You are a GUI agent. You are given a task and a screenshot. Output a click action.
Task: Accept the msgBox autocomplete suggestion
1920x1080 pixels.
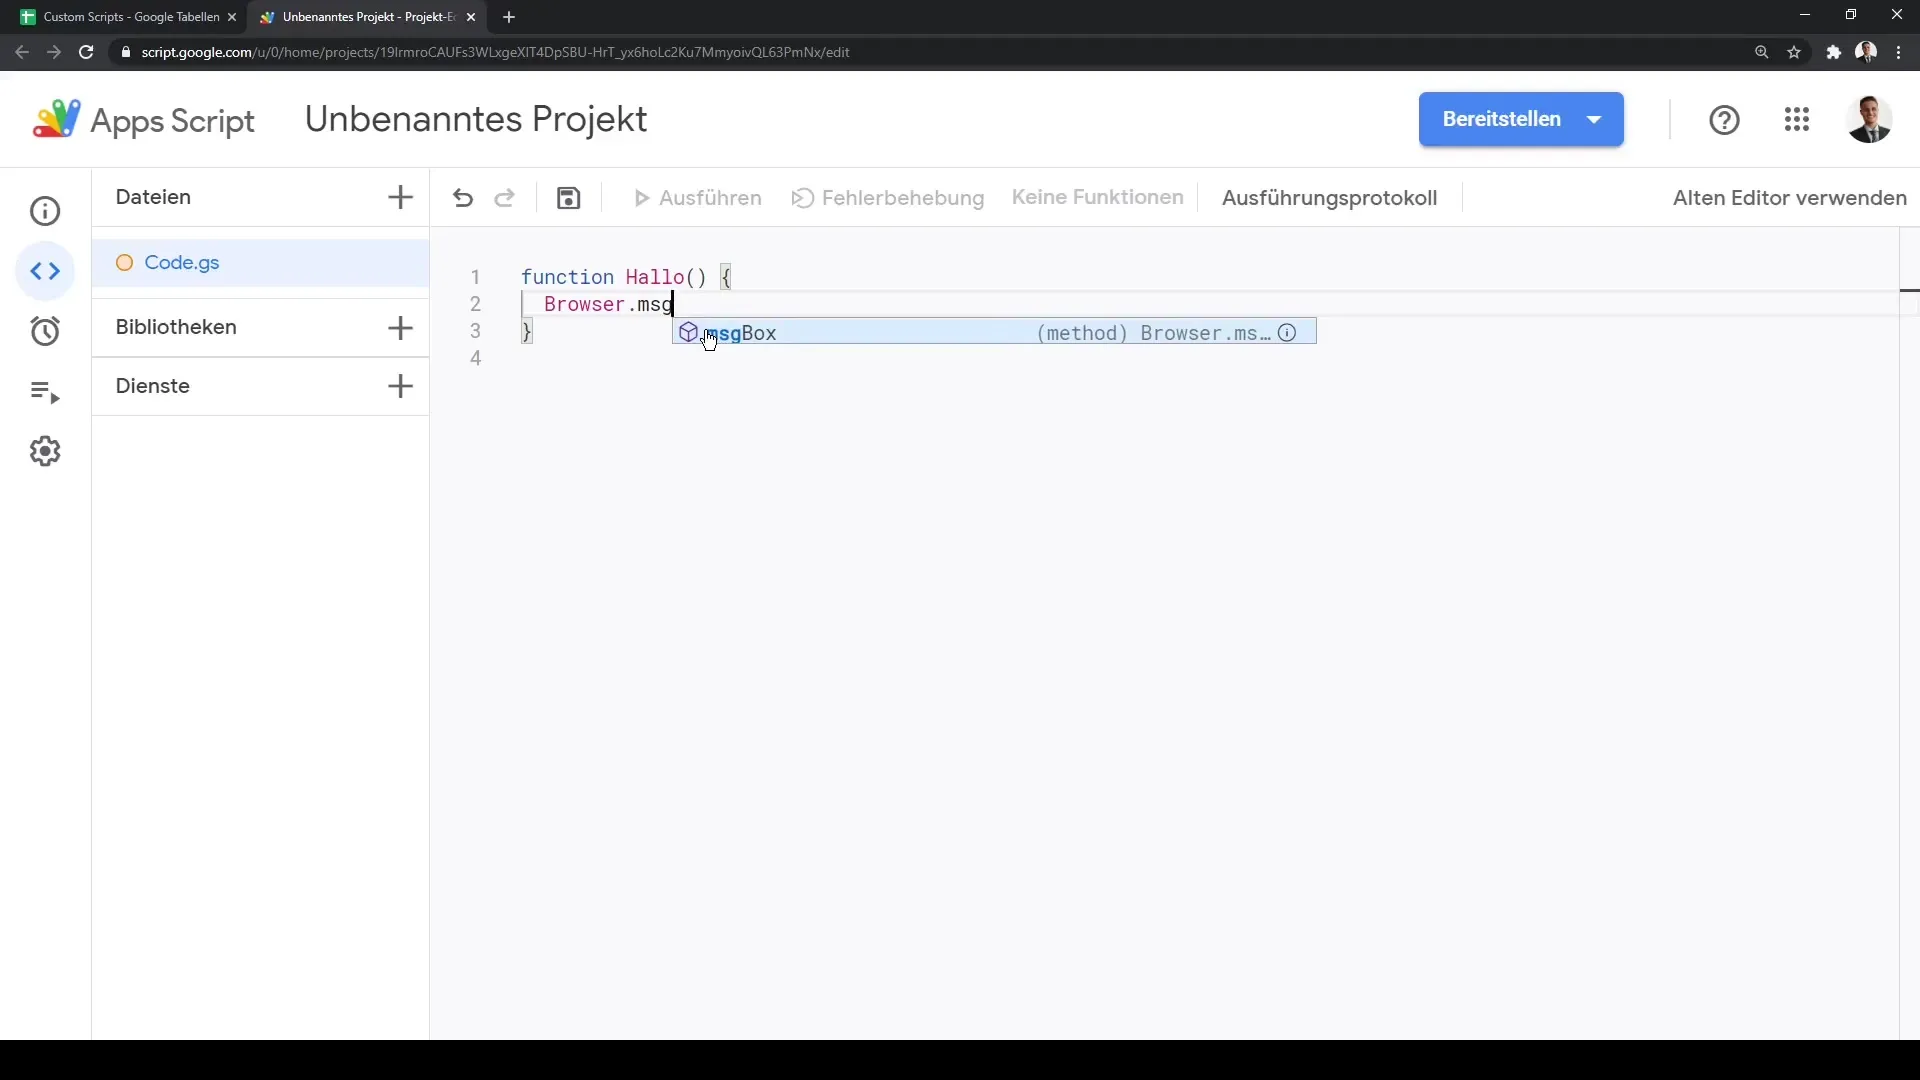(x=994, y=333)
